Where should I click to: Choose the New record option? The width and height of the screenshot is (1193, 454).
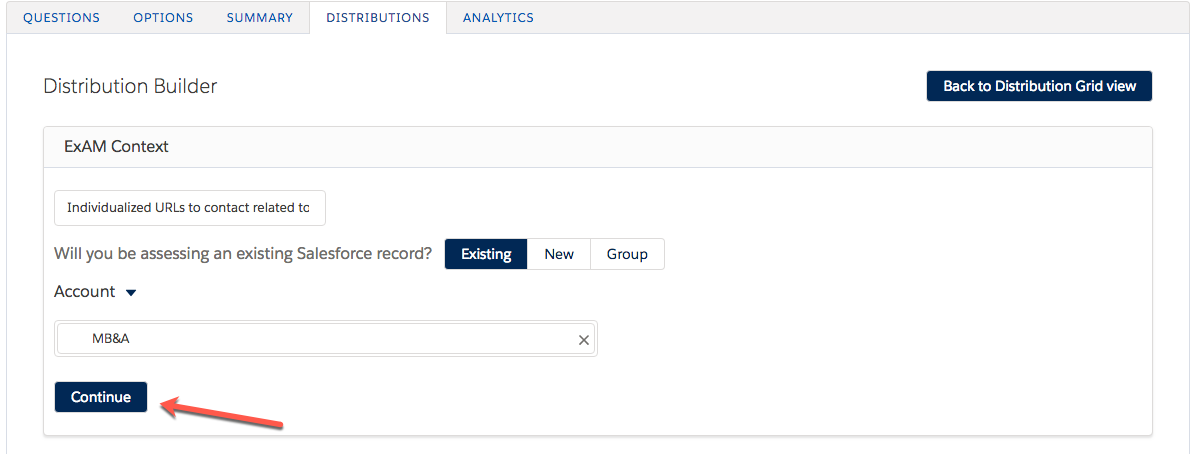559,254
